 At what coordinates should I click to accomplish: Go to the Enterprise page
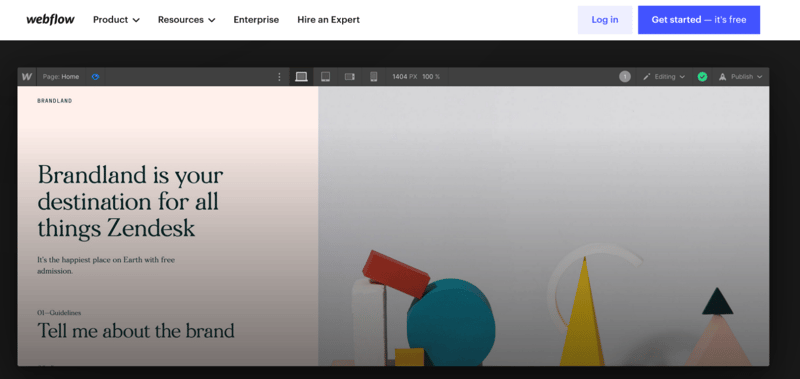click(256, 20)
